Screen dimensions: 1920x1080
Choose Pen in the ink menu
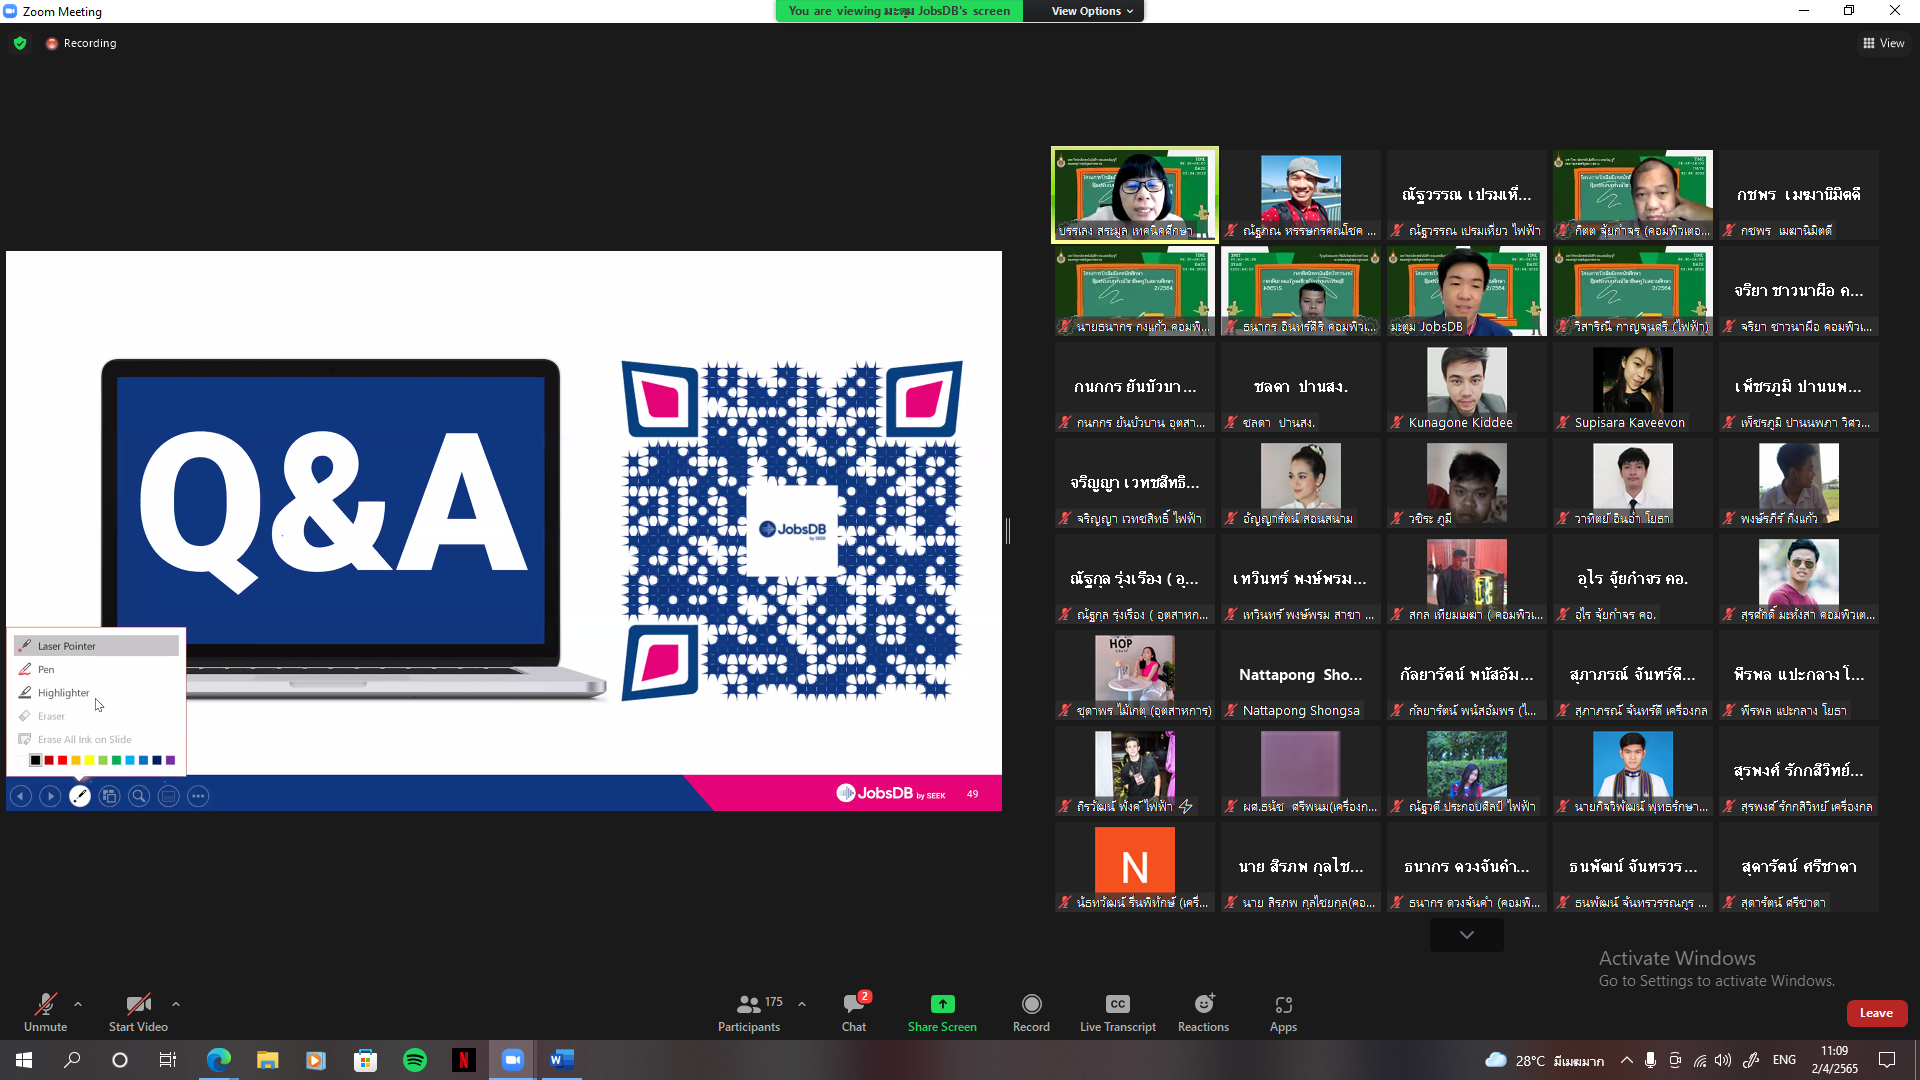point(46,669)
